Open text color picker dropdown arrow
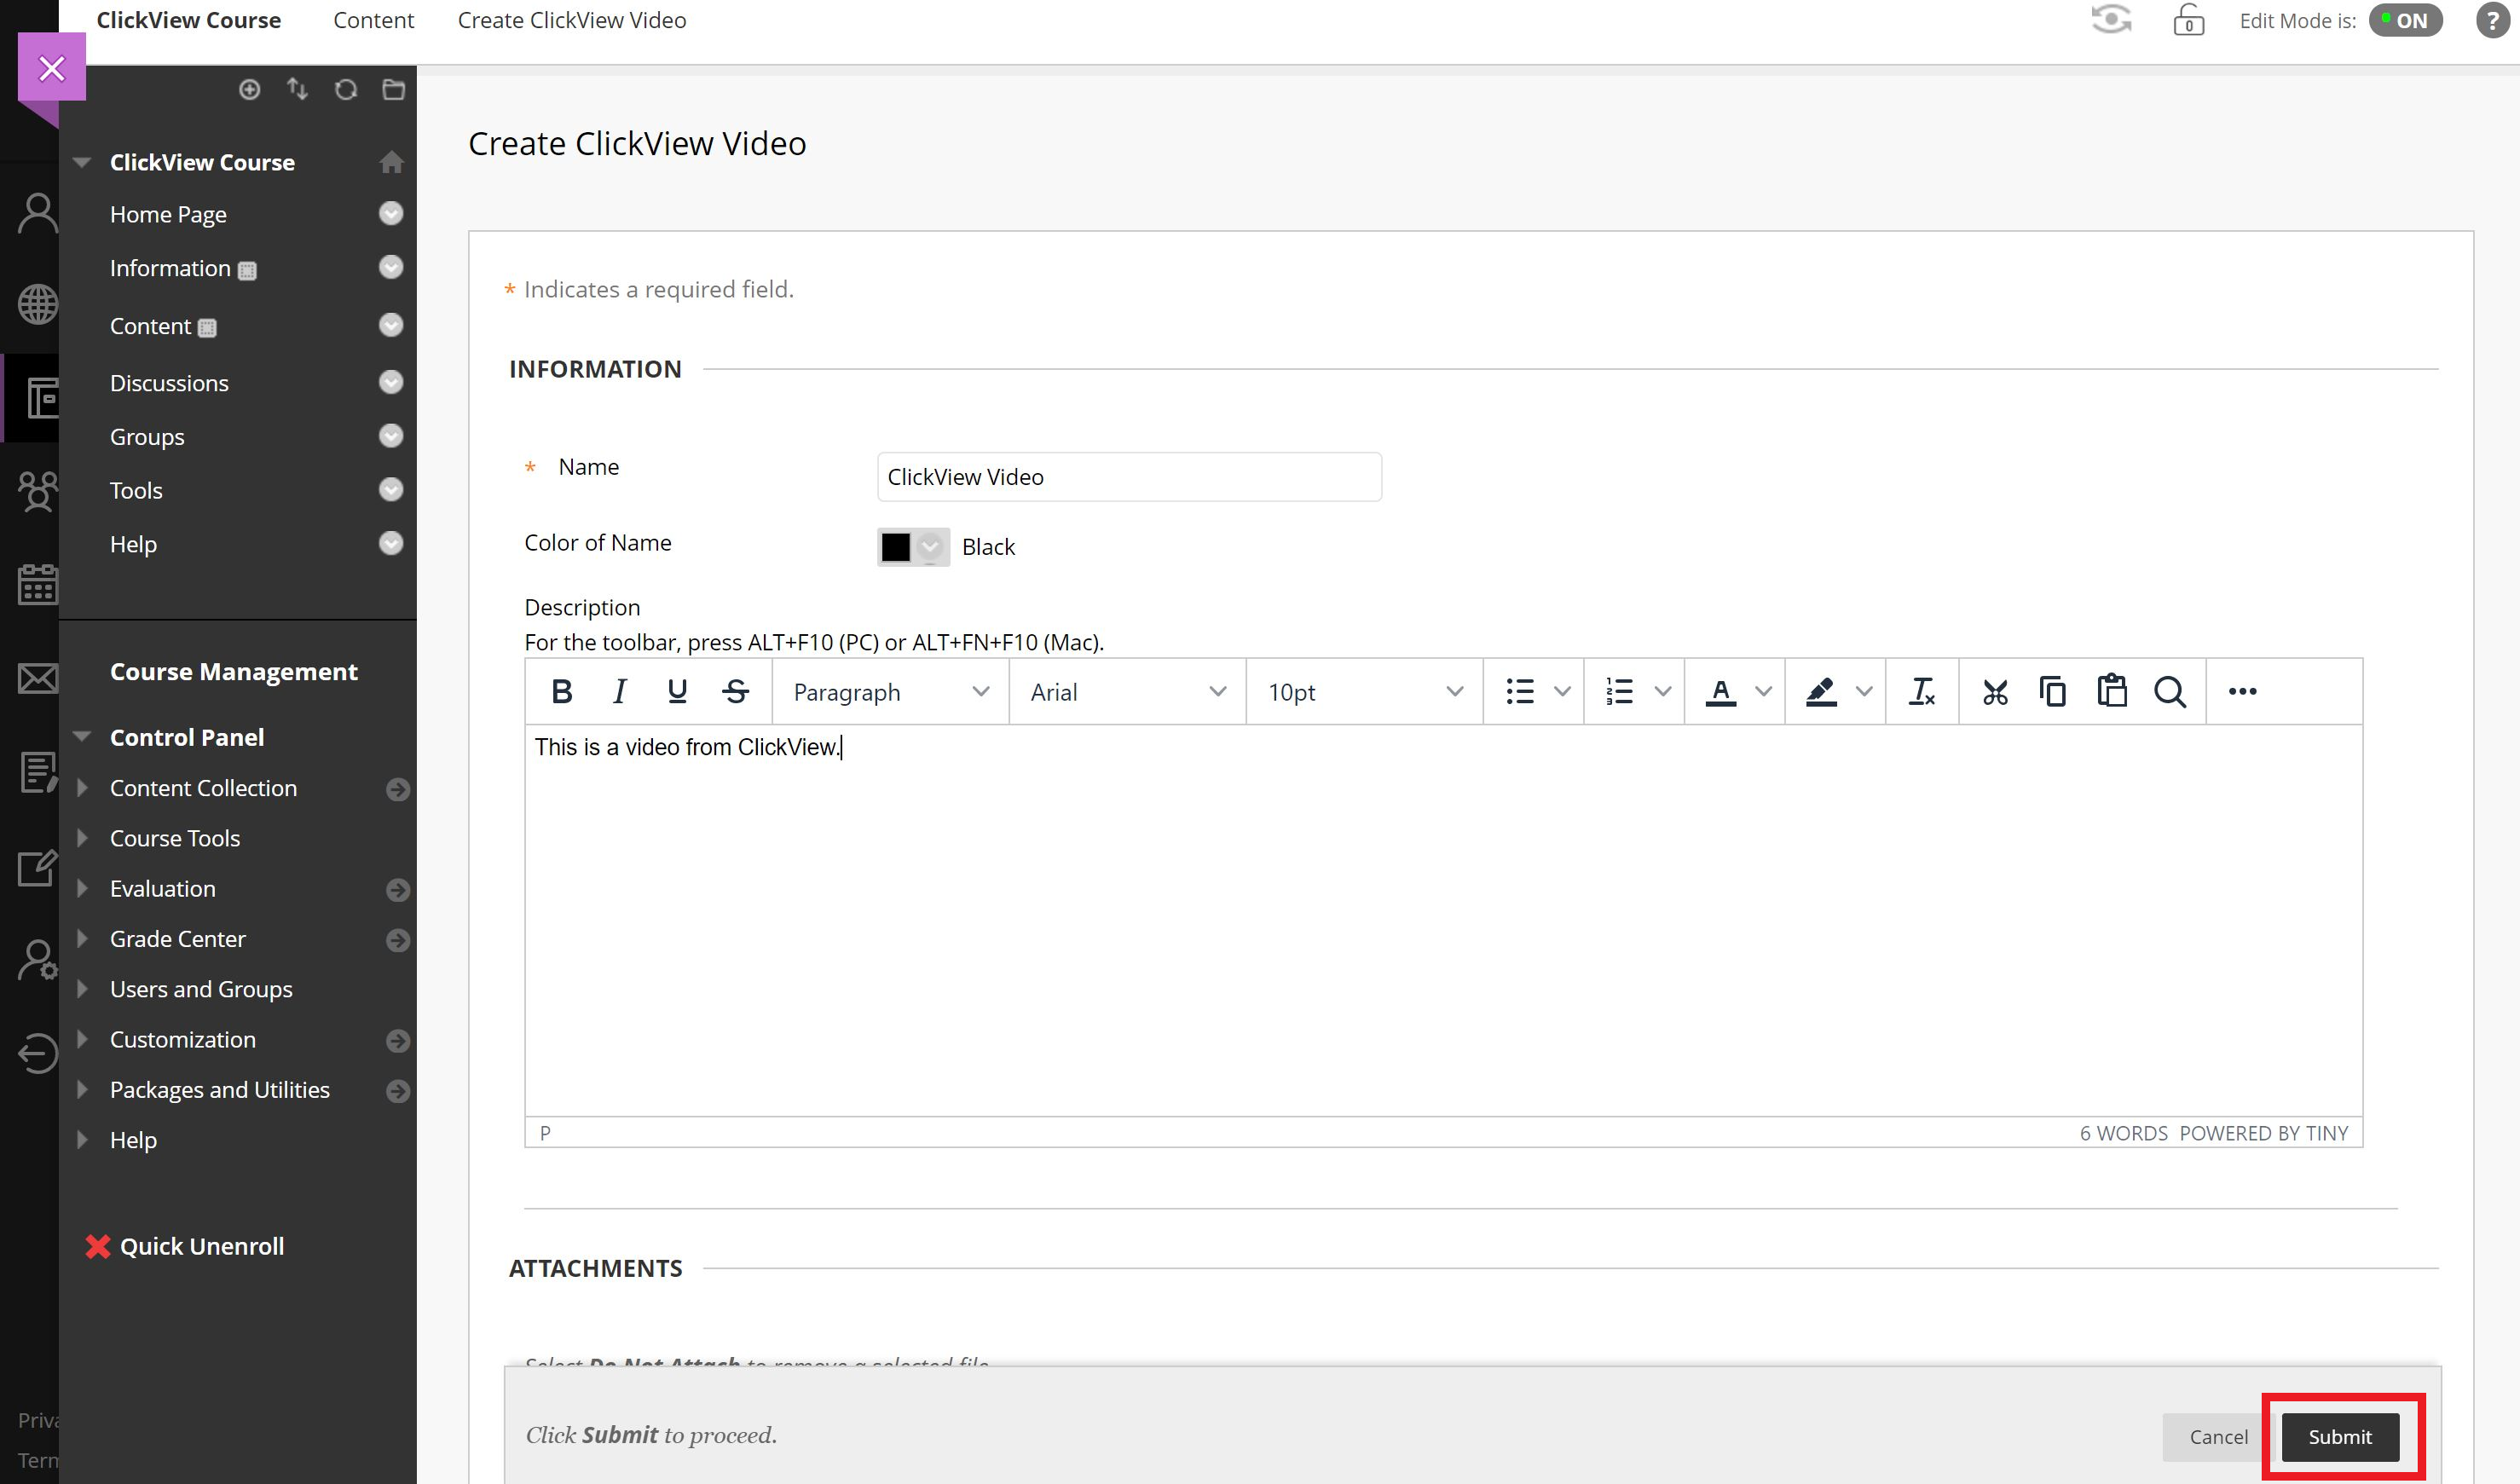Viewport: 2520px width, 1484px height. click(x=1763, y=691)
